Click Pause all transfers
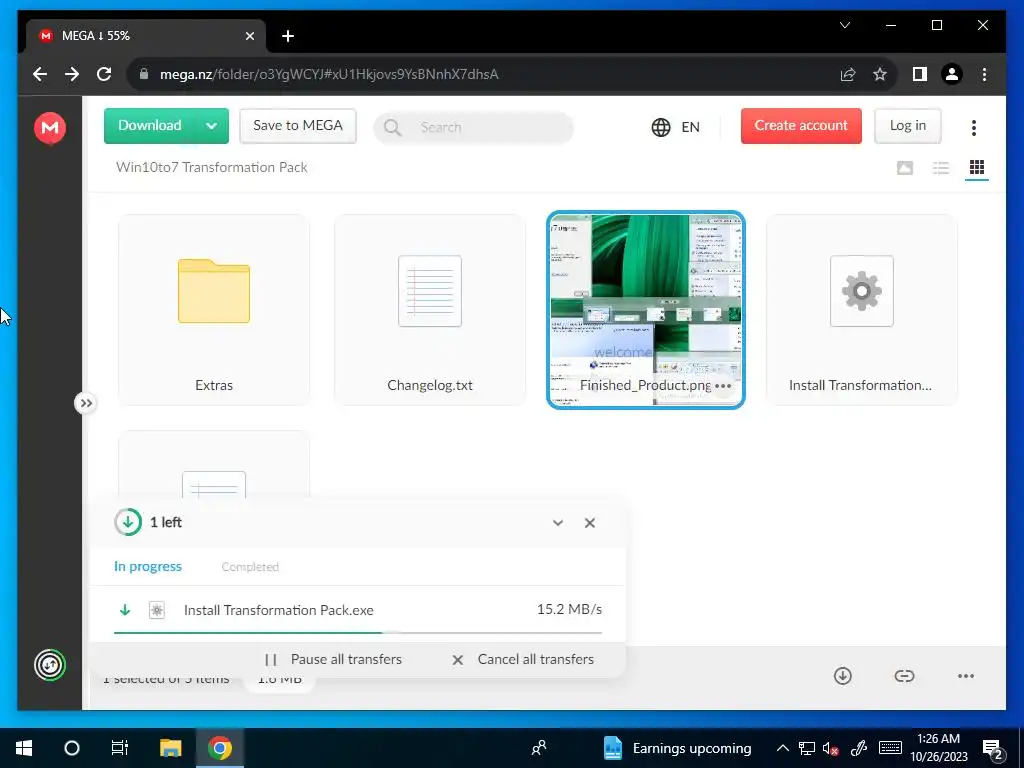The image size is (1024, 768). 334,659
